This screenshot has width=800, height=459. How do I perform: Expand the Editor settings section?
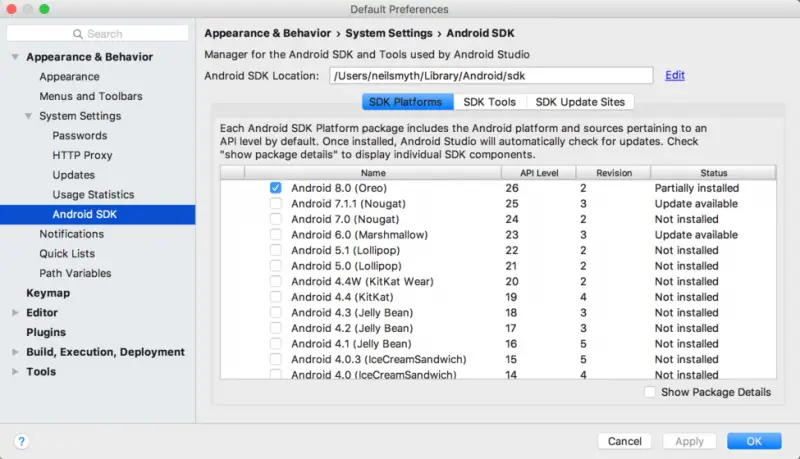pyautogui.click(x=15, y=313)
